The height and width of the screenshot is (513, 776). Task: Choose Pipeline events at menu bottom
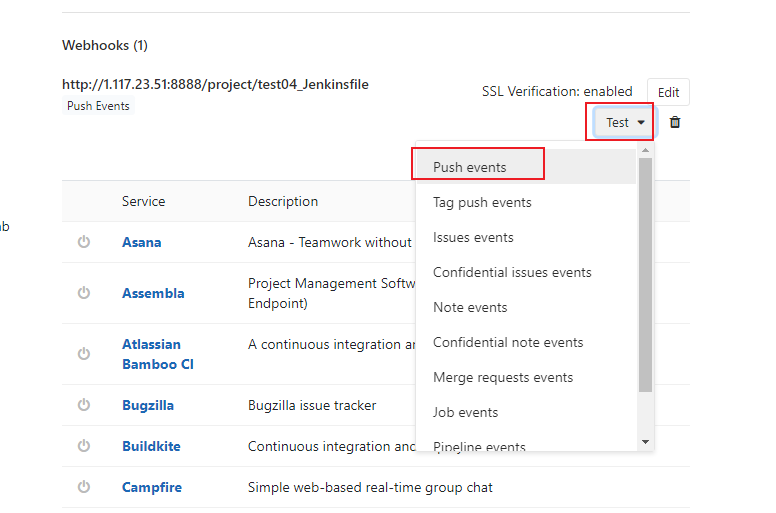click(x=526, y=444)
